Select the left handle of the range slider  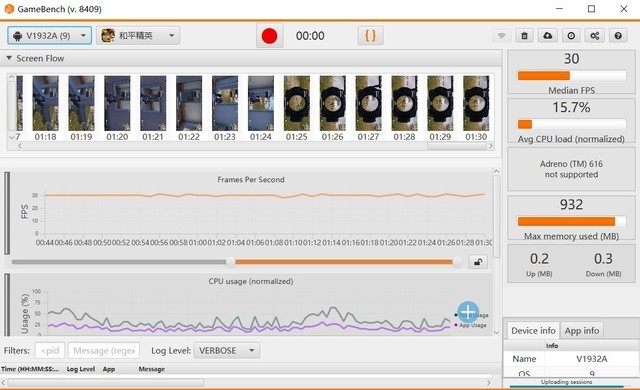click(x=231, y=261)
